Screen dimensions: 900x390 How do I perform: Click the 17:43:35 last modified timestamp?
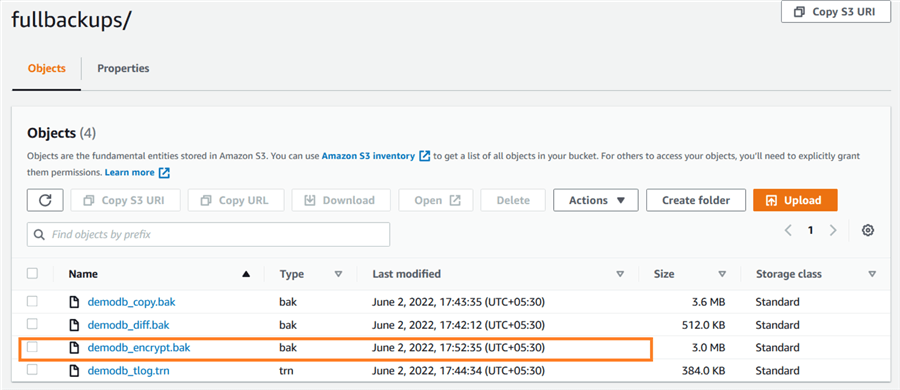(x=458, y=302)
